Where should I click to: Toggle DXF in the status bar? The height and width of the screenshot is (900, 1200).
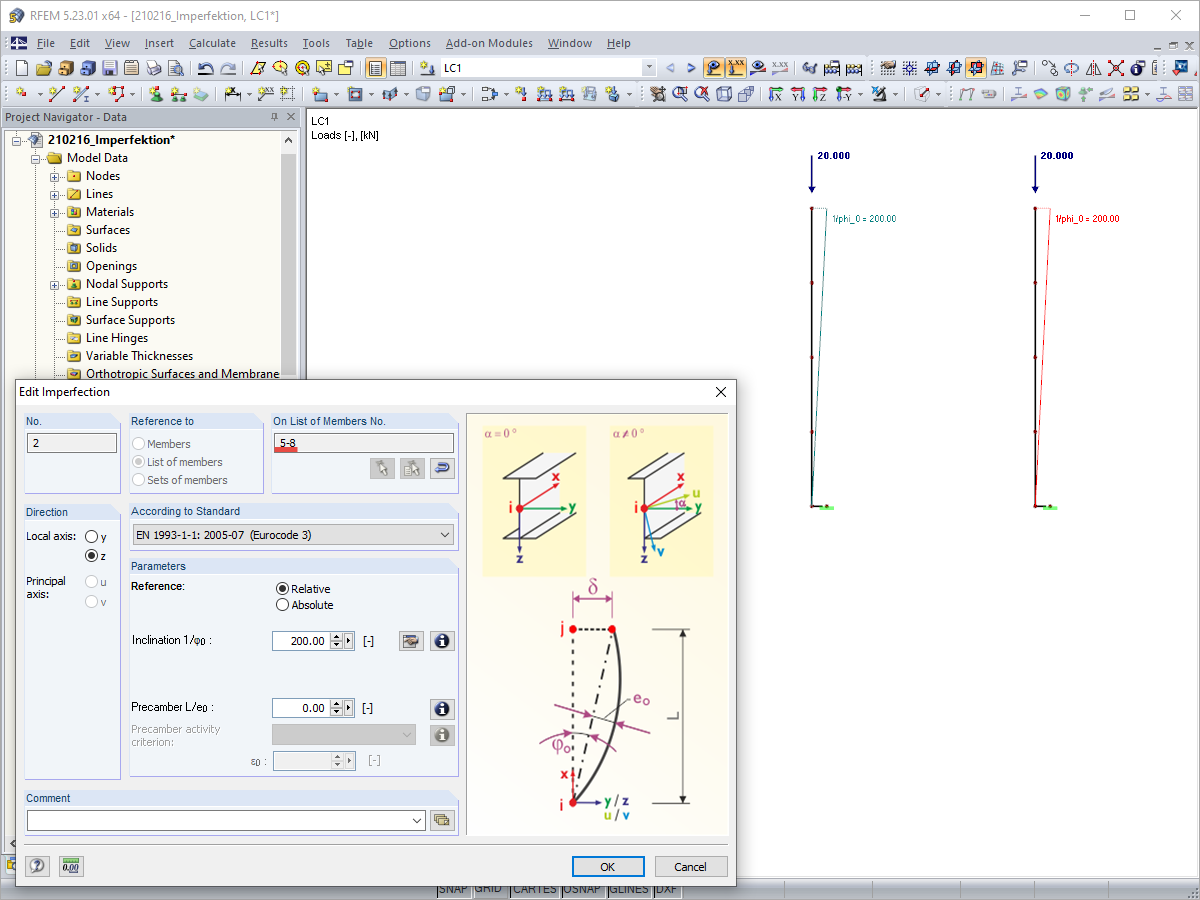coord(667,889)
